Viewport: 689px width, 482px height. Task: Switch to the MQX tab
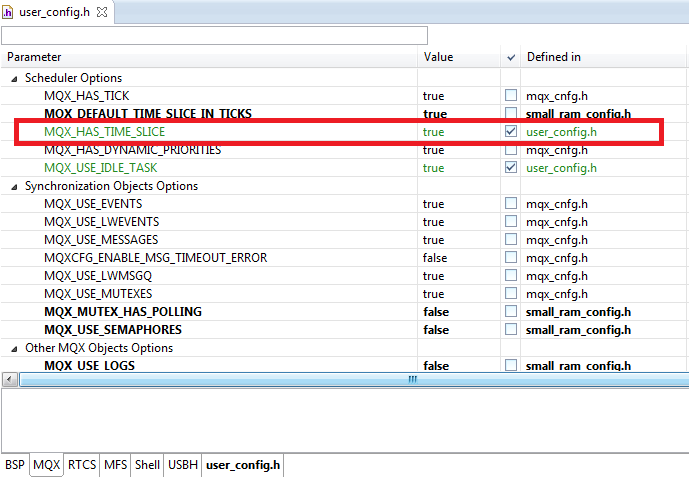pos(47,465)
